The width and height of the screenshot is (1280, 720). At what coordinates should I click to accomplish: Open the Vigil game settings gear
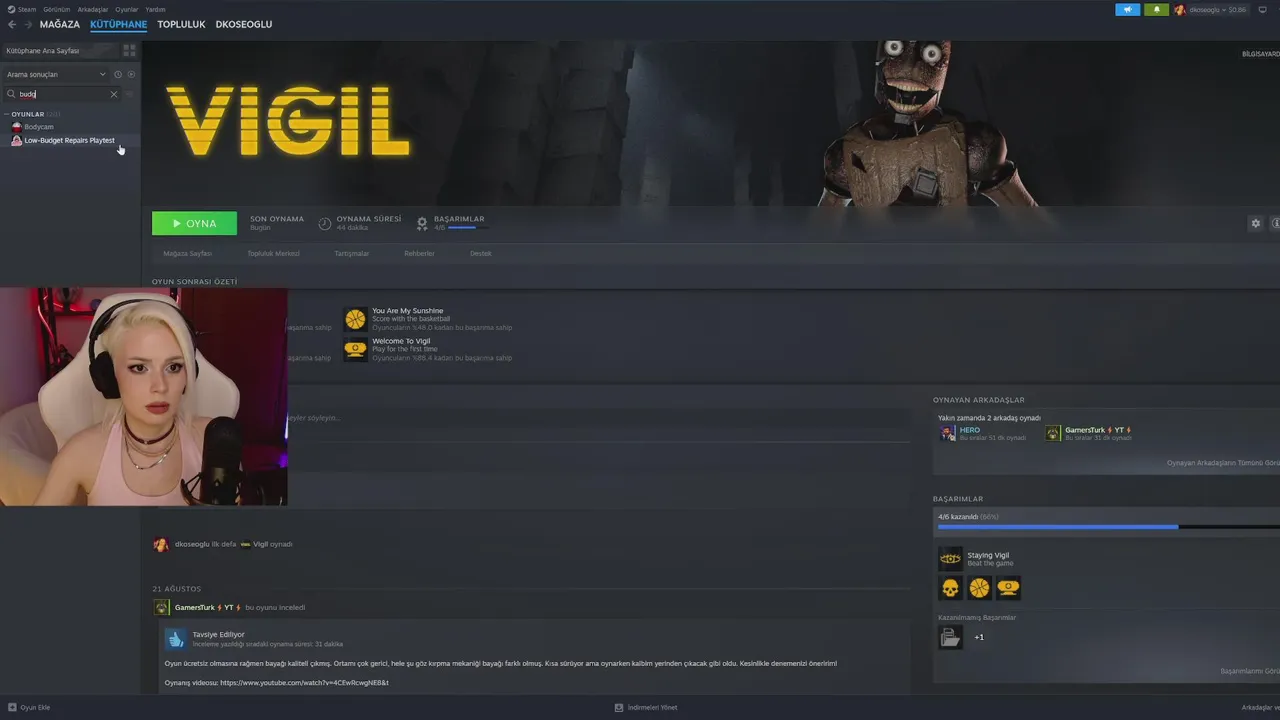(x=1256, y=223)
